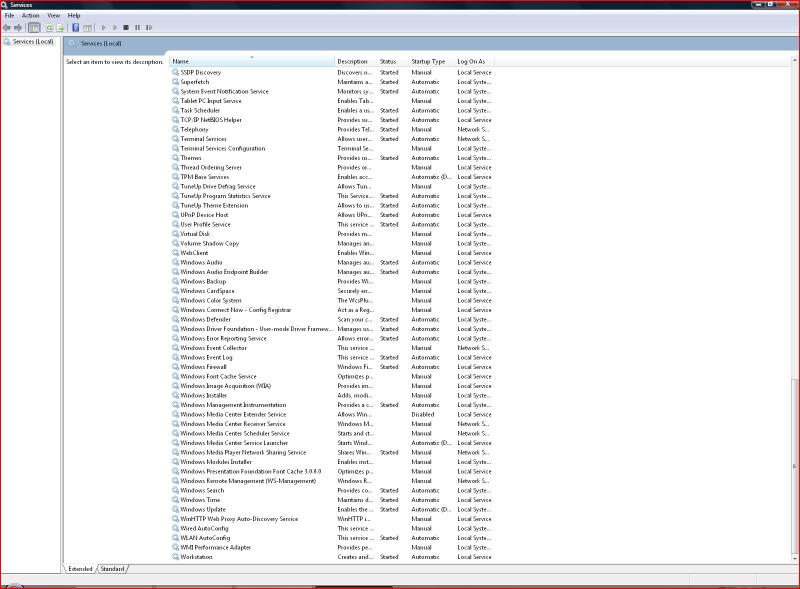Image resolution: width=800 pixels, height=589 pixels.
Task: Switch to the Extended tab
Action: [80, 569]
